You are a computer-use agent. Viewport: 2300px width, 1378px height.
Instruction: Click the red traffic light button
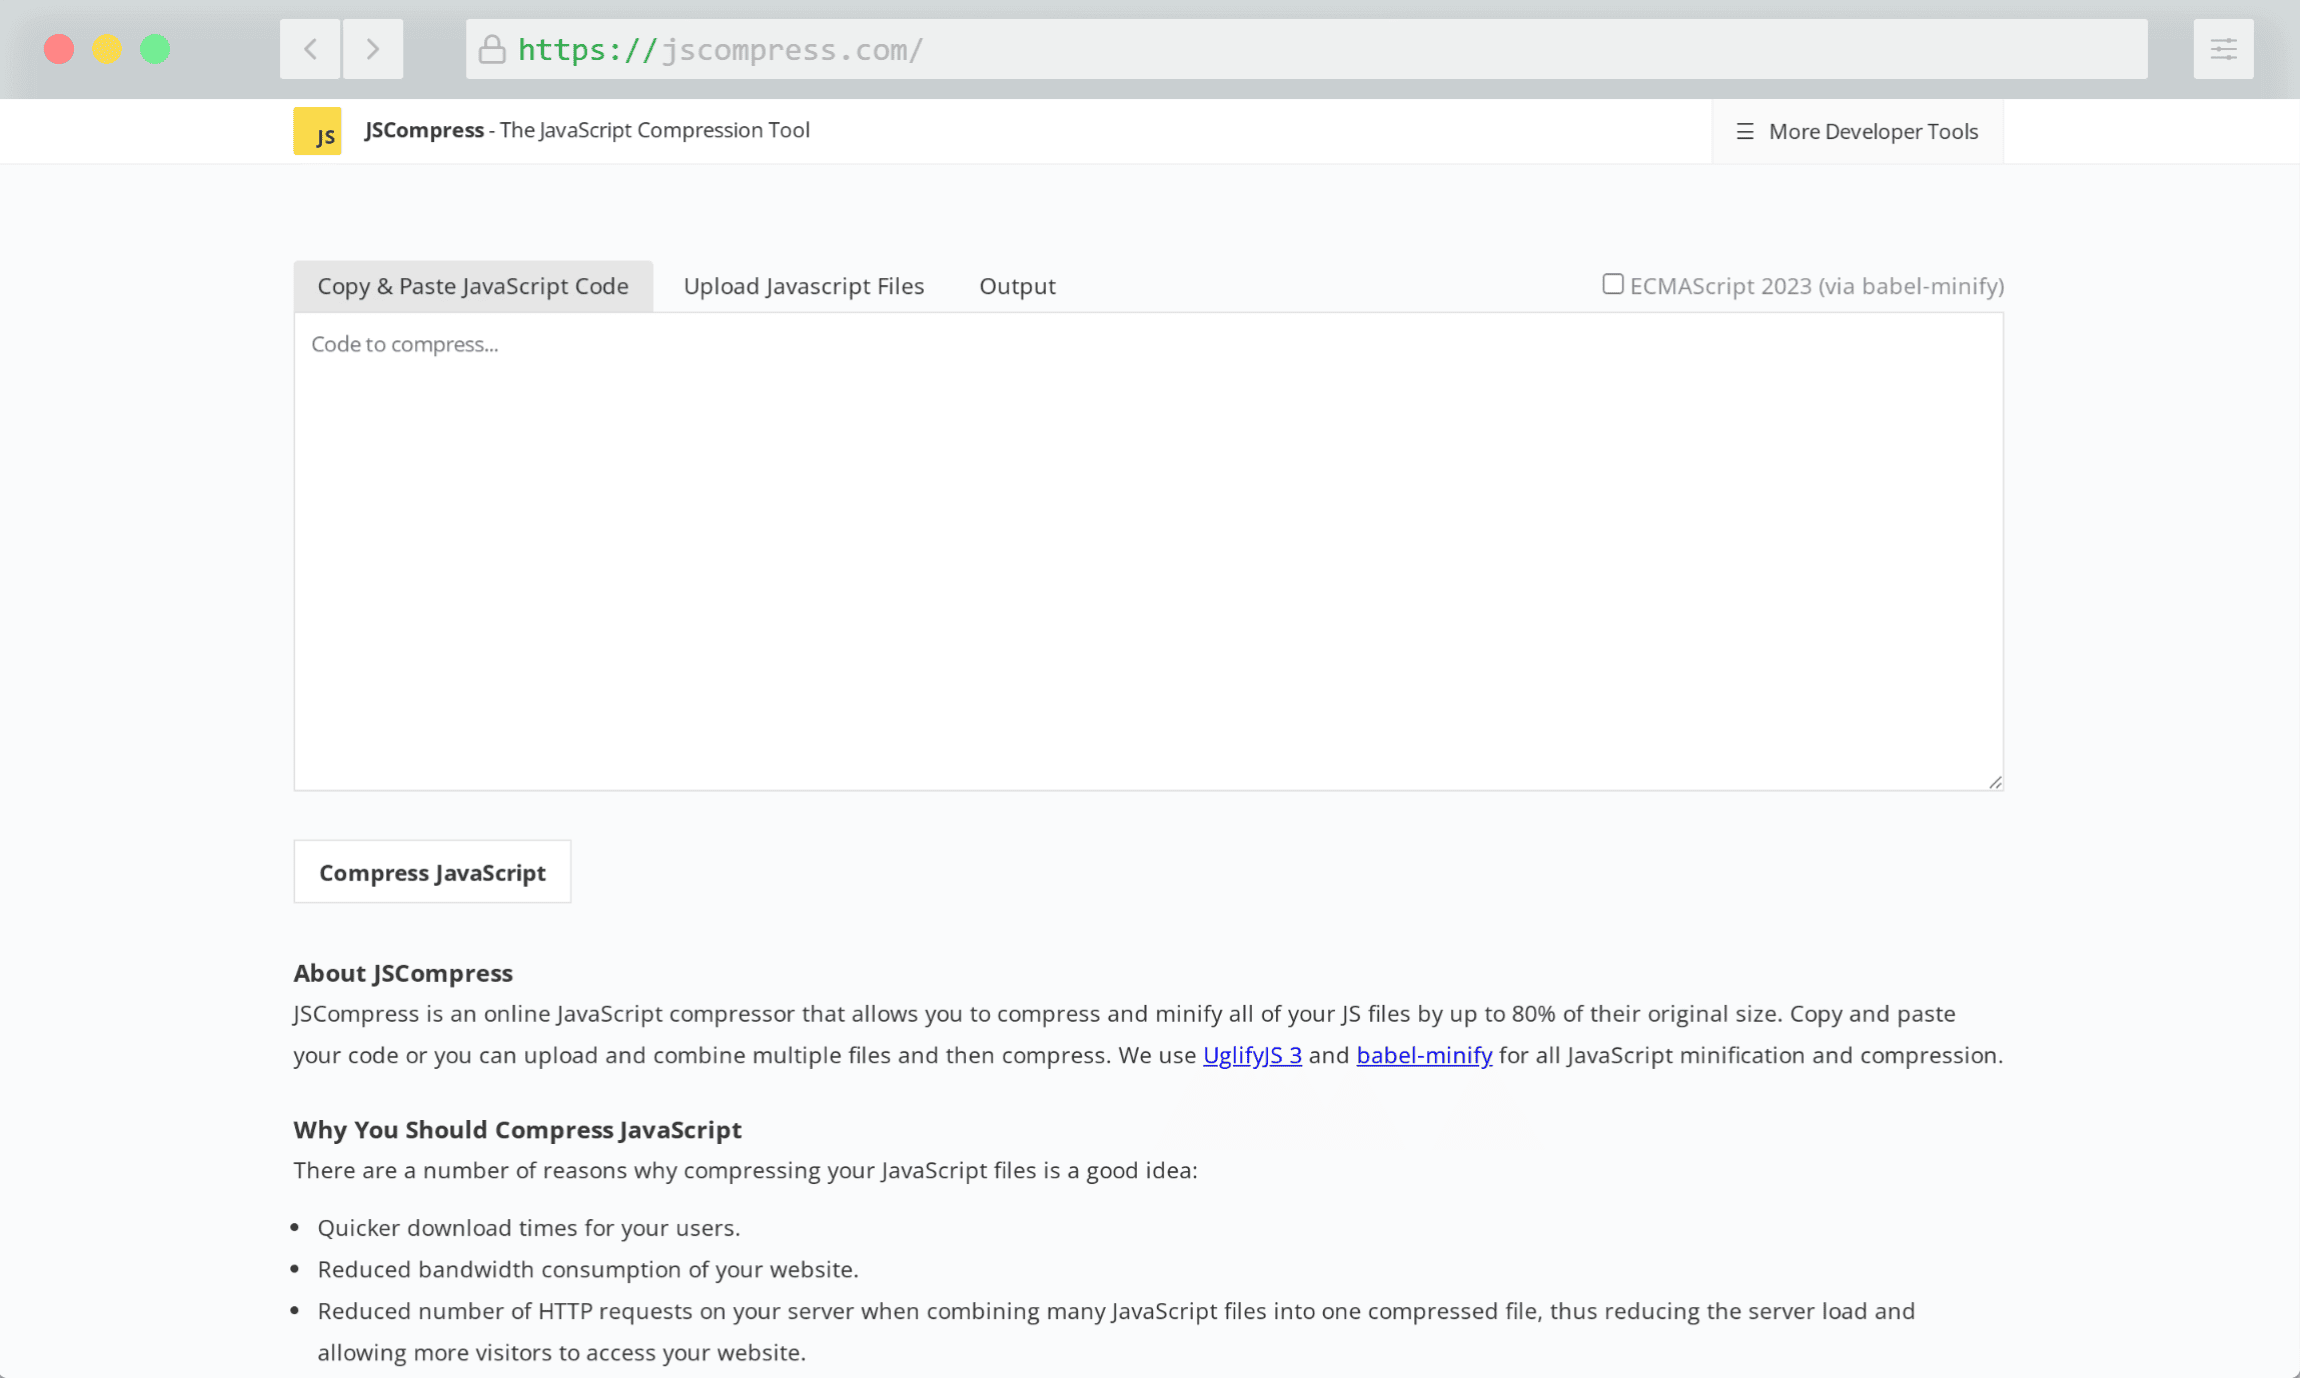pos(59,48)
